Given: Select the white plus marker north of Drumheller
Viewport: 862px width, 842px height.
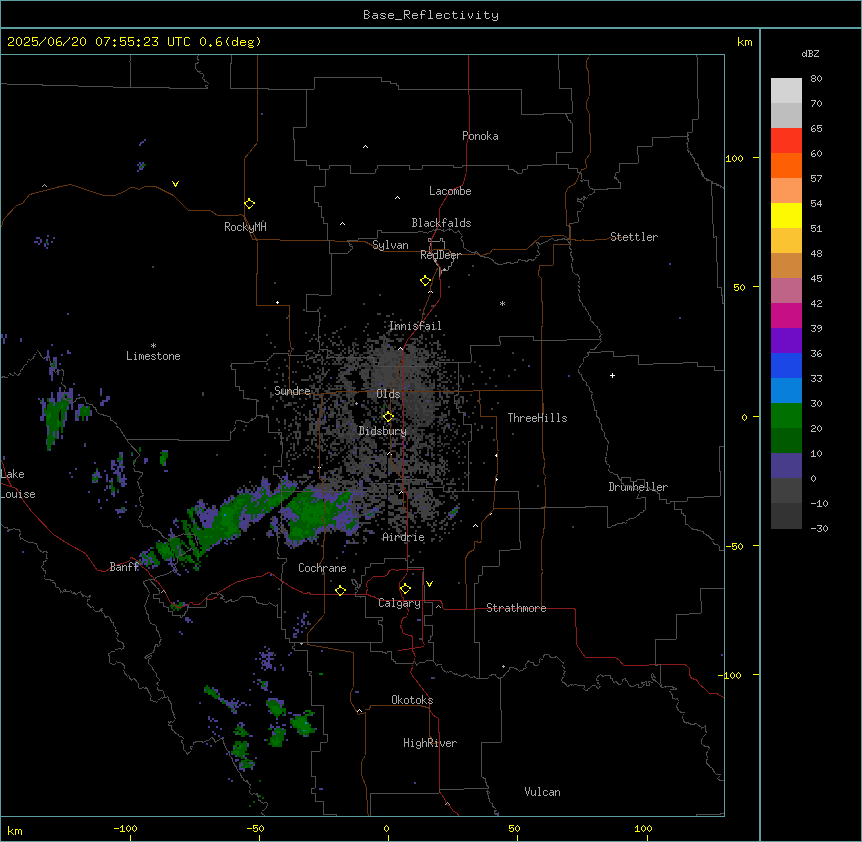Looking at the screenshot, I should click(612, 375).
